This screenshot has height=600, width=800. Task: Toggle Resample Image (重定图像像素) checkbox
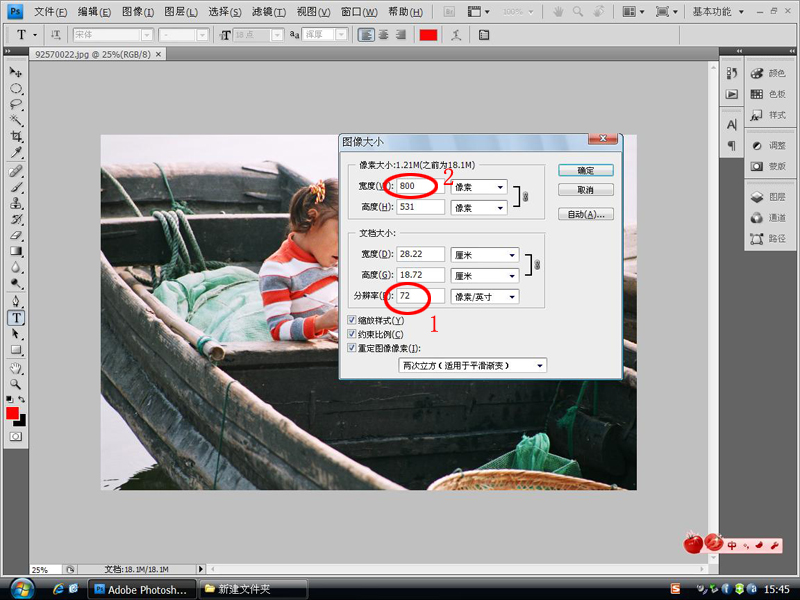350,348
